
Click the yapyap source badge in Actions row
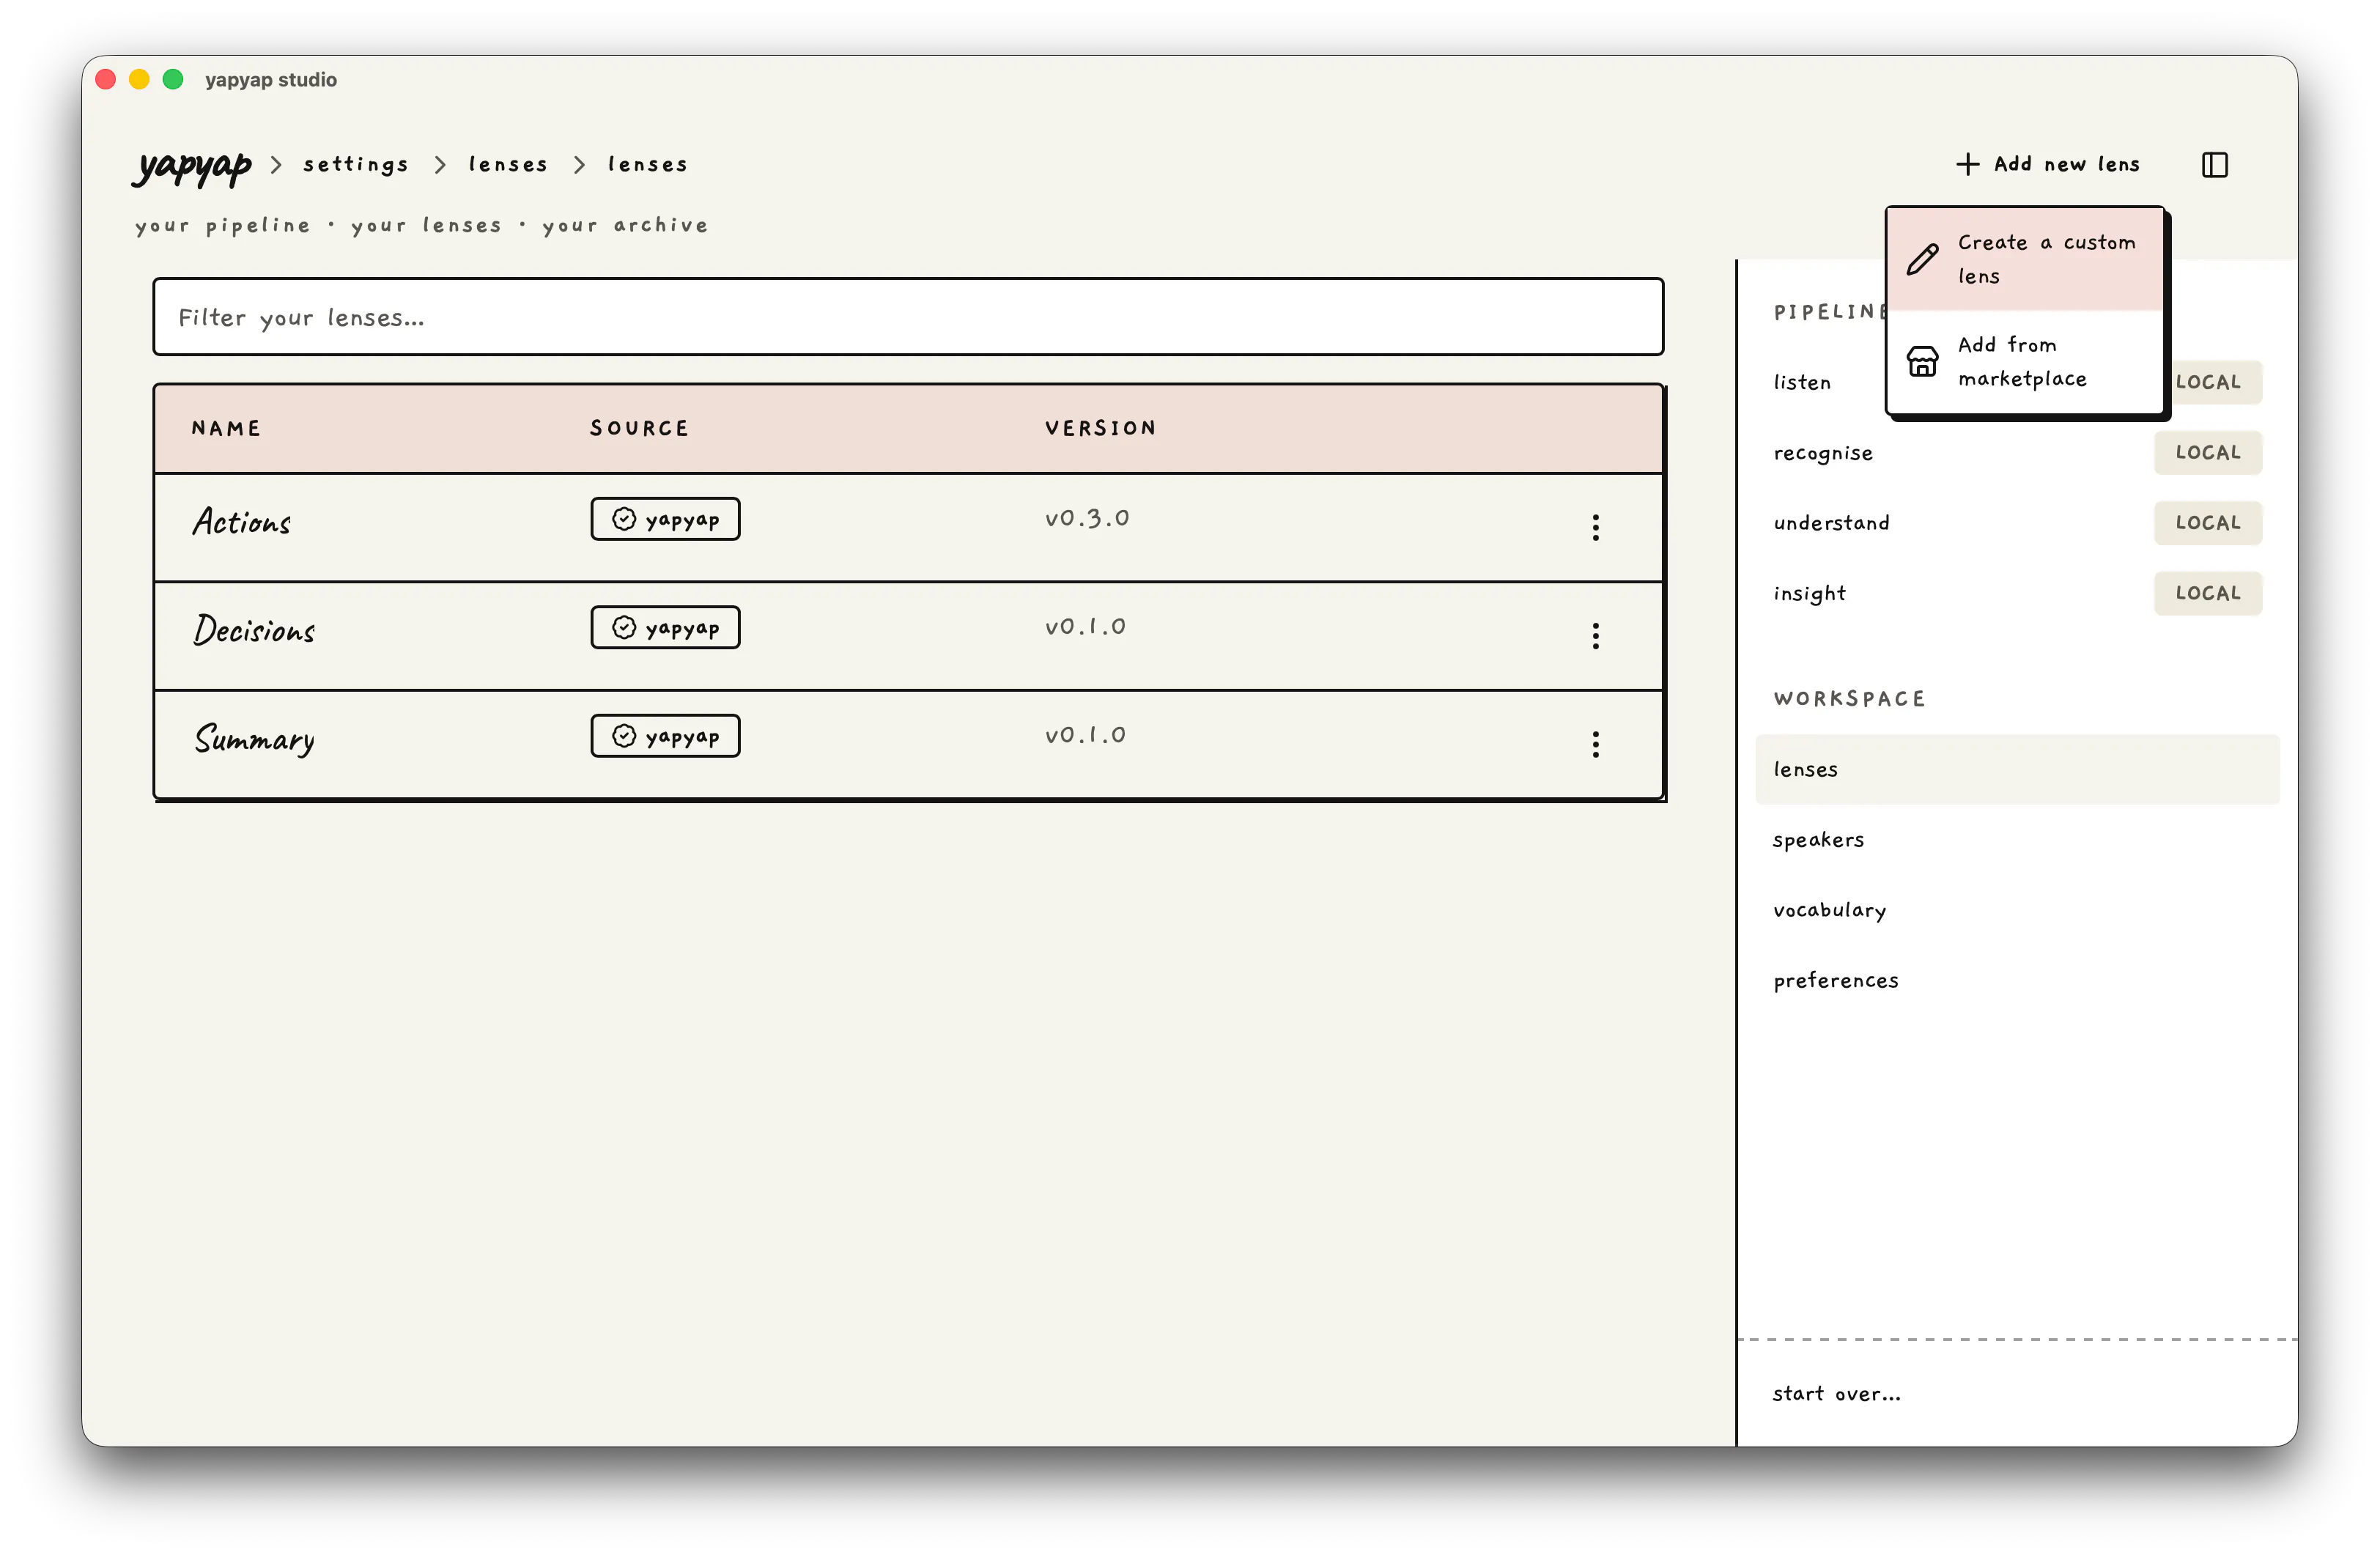(x=665, y=519)
